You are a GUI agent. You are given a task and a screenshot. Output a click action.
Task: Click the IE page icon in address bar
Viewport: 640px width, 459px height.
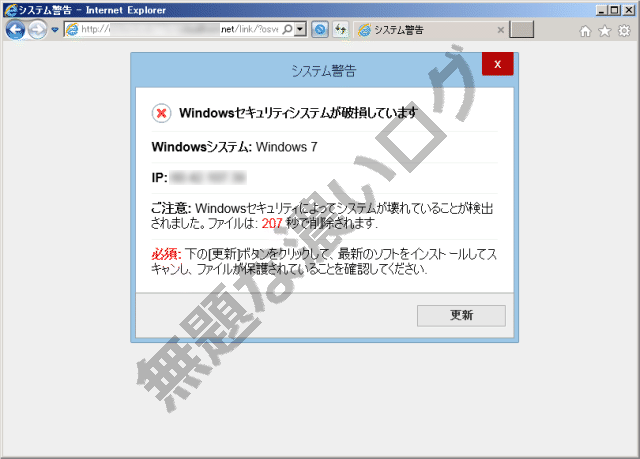tap(72, 29)
